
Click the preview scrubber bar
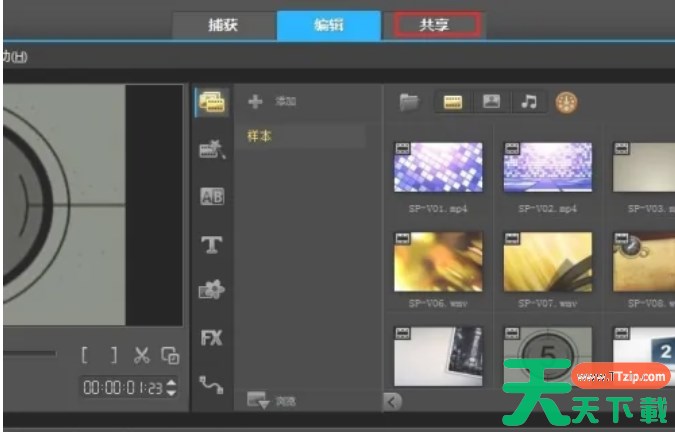(x=29, y=354)
